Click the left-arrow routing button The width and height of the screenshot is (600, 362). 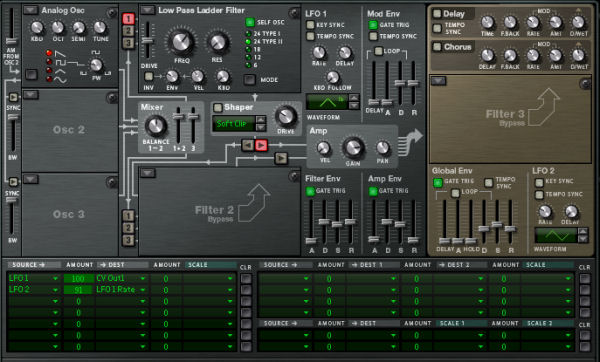[x=248, y=145]
